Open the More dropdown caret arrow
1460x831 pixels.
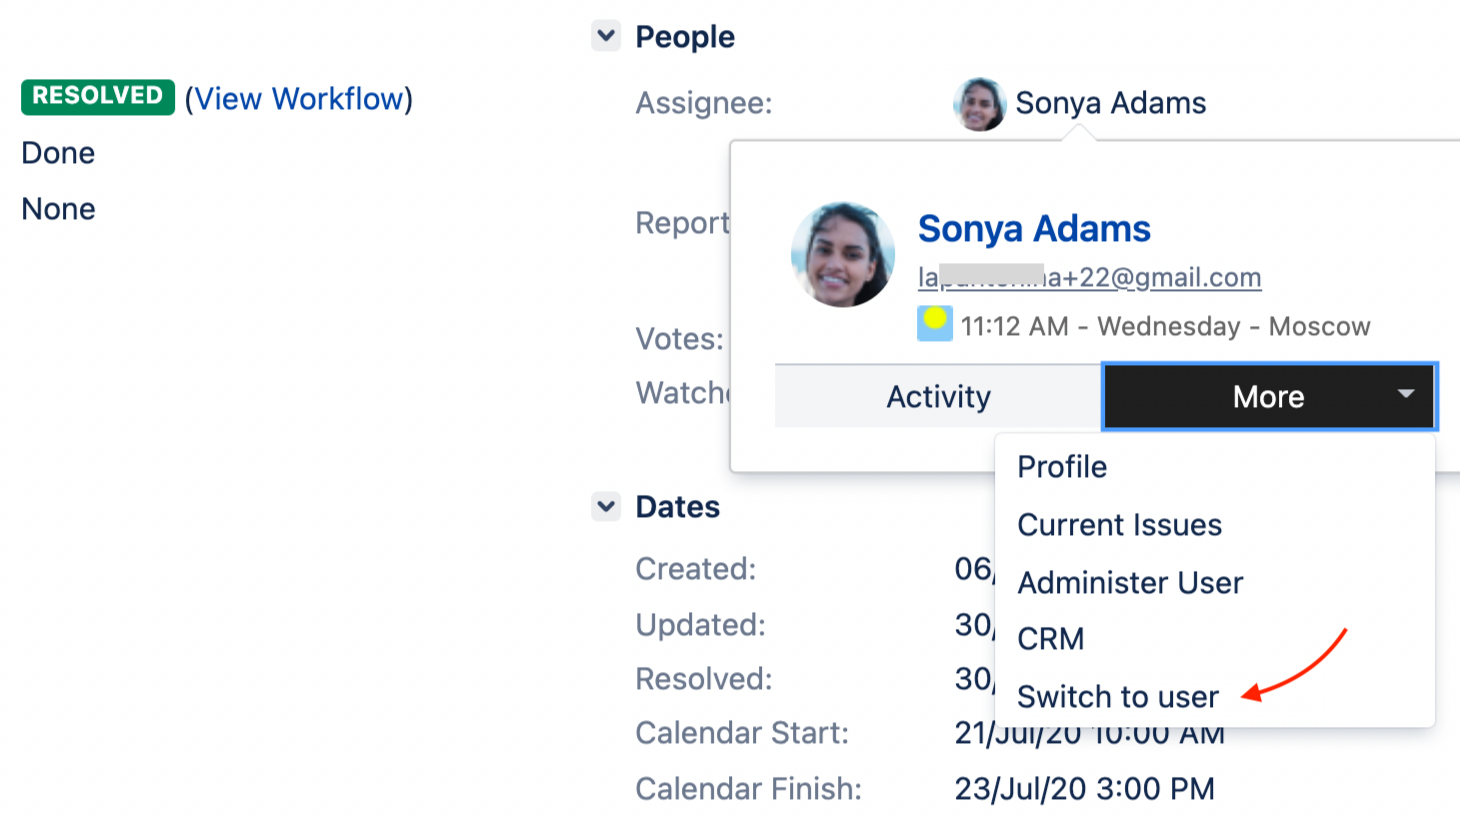(1406, 396)
